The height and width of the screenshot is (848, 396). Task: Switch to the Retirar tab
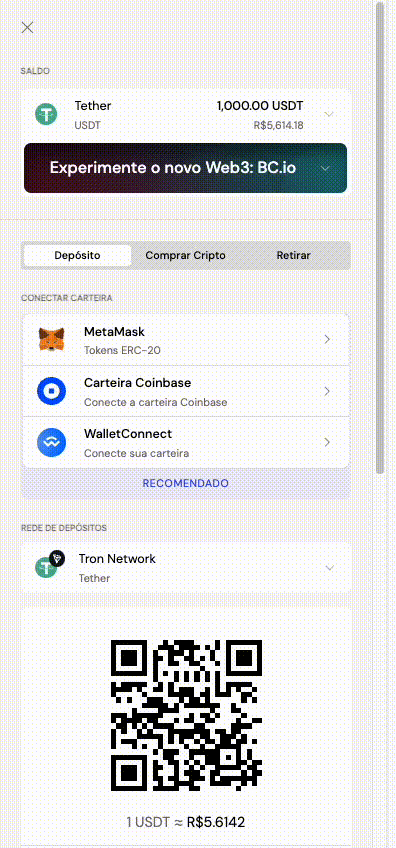[x=294, y=255]
